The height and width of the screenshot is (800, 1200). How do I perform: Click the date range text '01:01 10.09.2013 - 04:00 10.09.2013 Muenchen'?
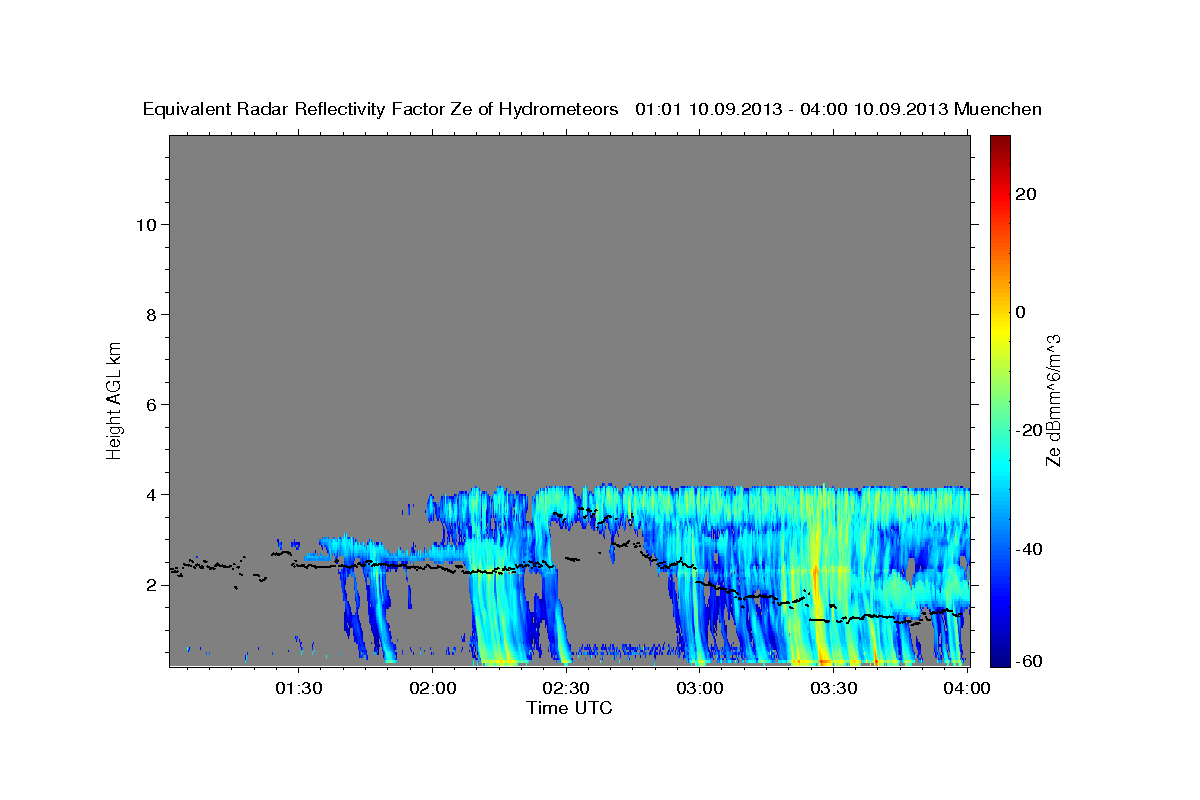839,109
